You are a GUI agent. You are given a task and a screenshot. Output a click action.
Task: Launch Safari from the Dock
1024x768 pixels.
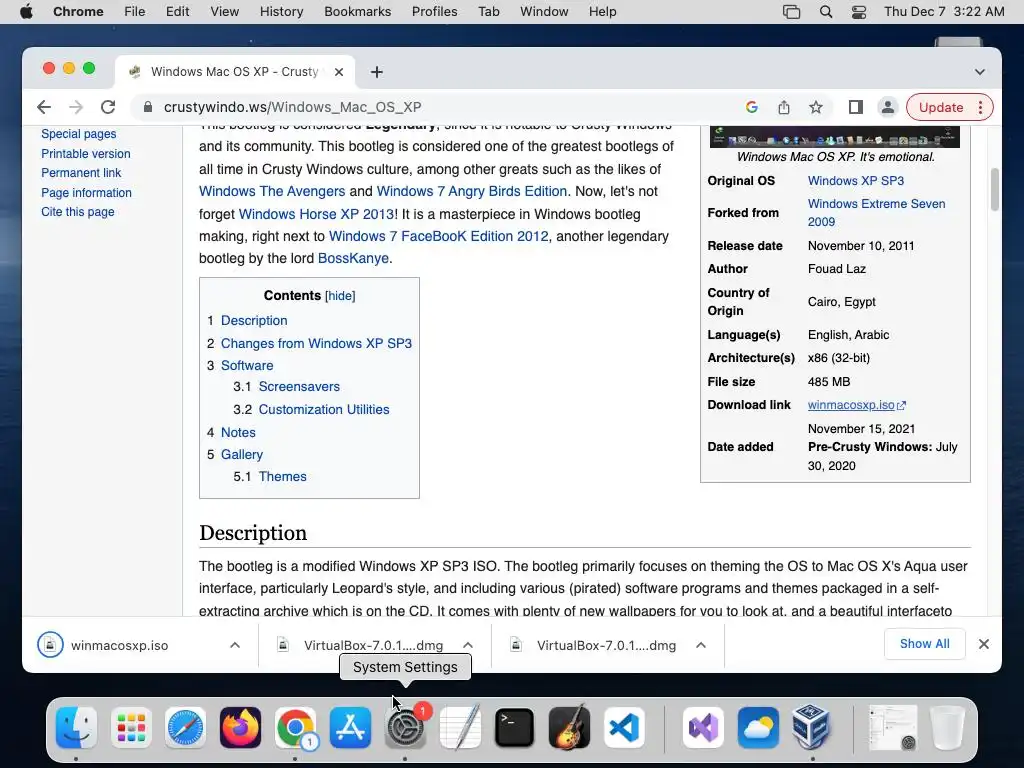(x=185, y=727)
